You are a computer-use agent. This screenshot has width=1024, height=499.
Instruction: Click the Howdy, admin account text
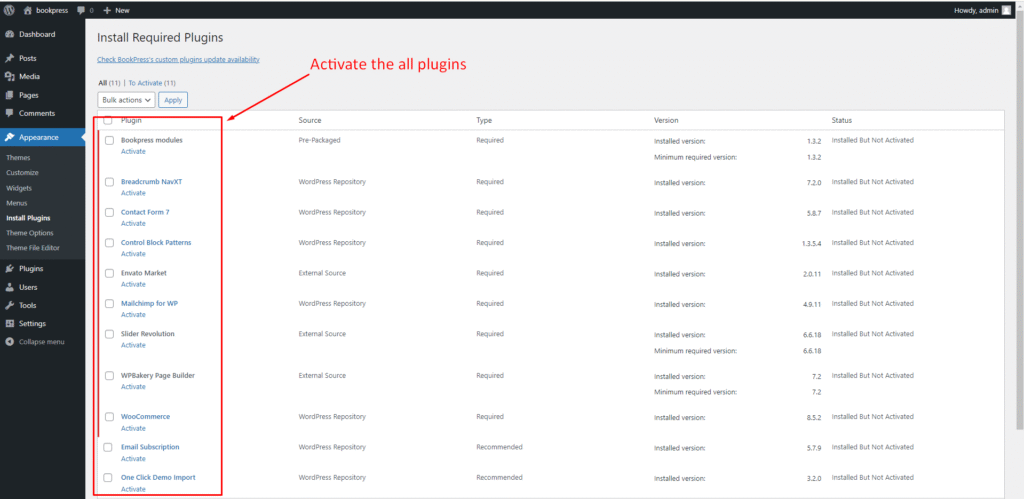[x=976, y=10]
